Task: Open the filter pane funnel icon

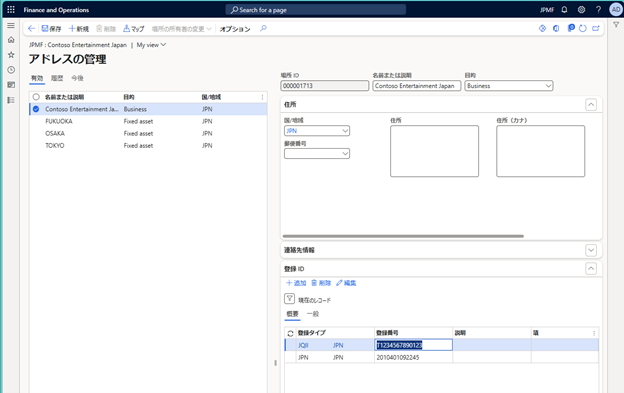Action: pos(616,25)
